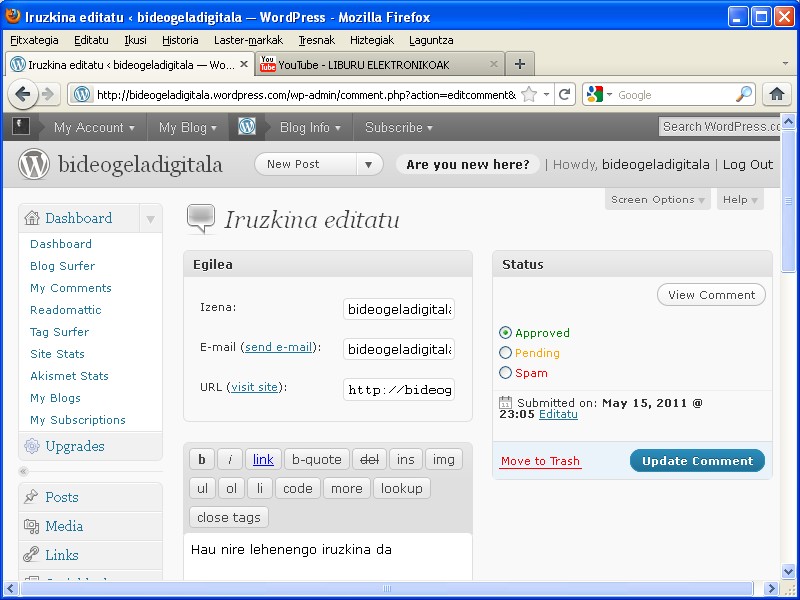800x600 pixels.
Task: Collapse the sidebar menu with the double-arrow icon
Action: [23, 471]
